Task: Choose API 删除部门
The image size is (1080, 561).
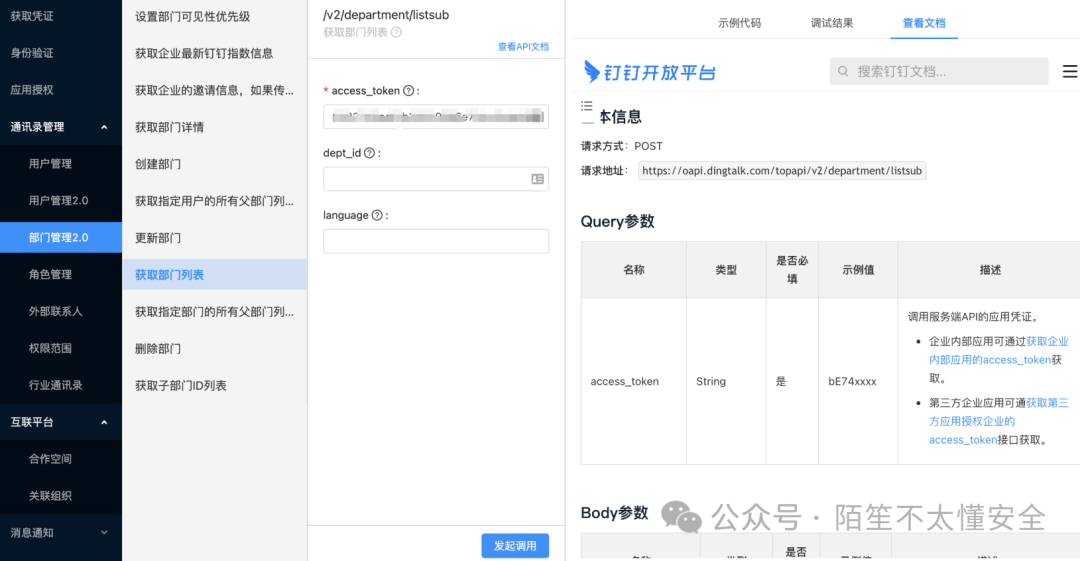Action: [214, 349]
